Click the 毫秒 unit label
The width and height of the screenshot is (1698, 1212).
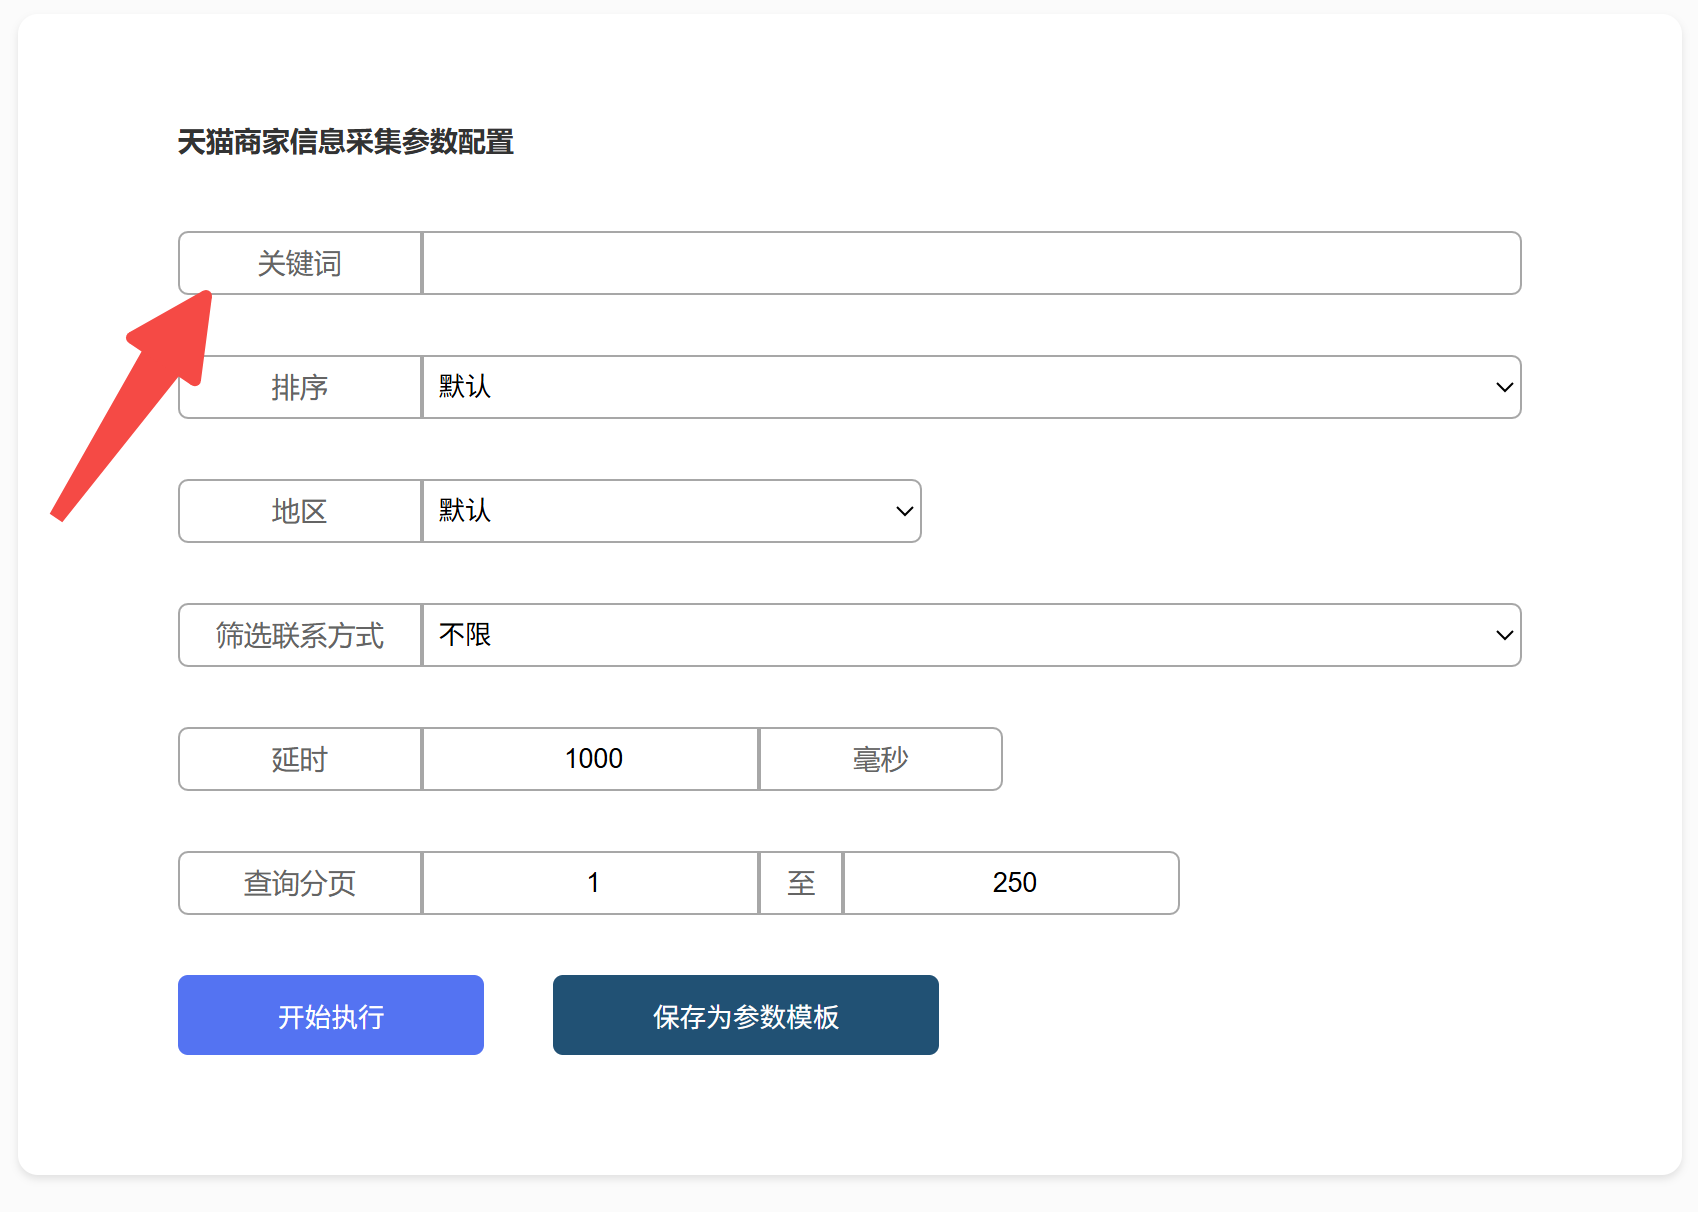(880, 759)
